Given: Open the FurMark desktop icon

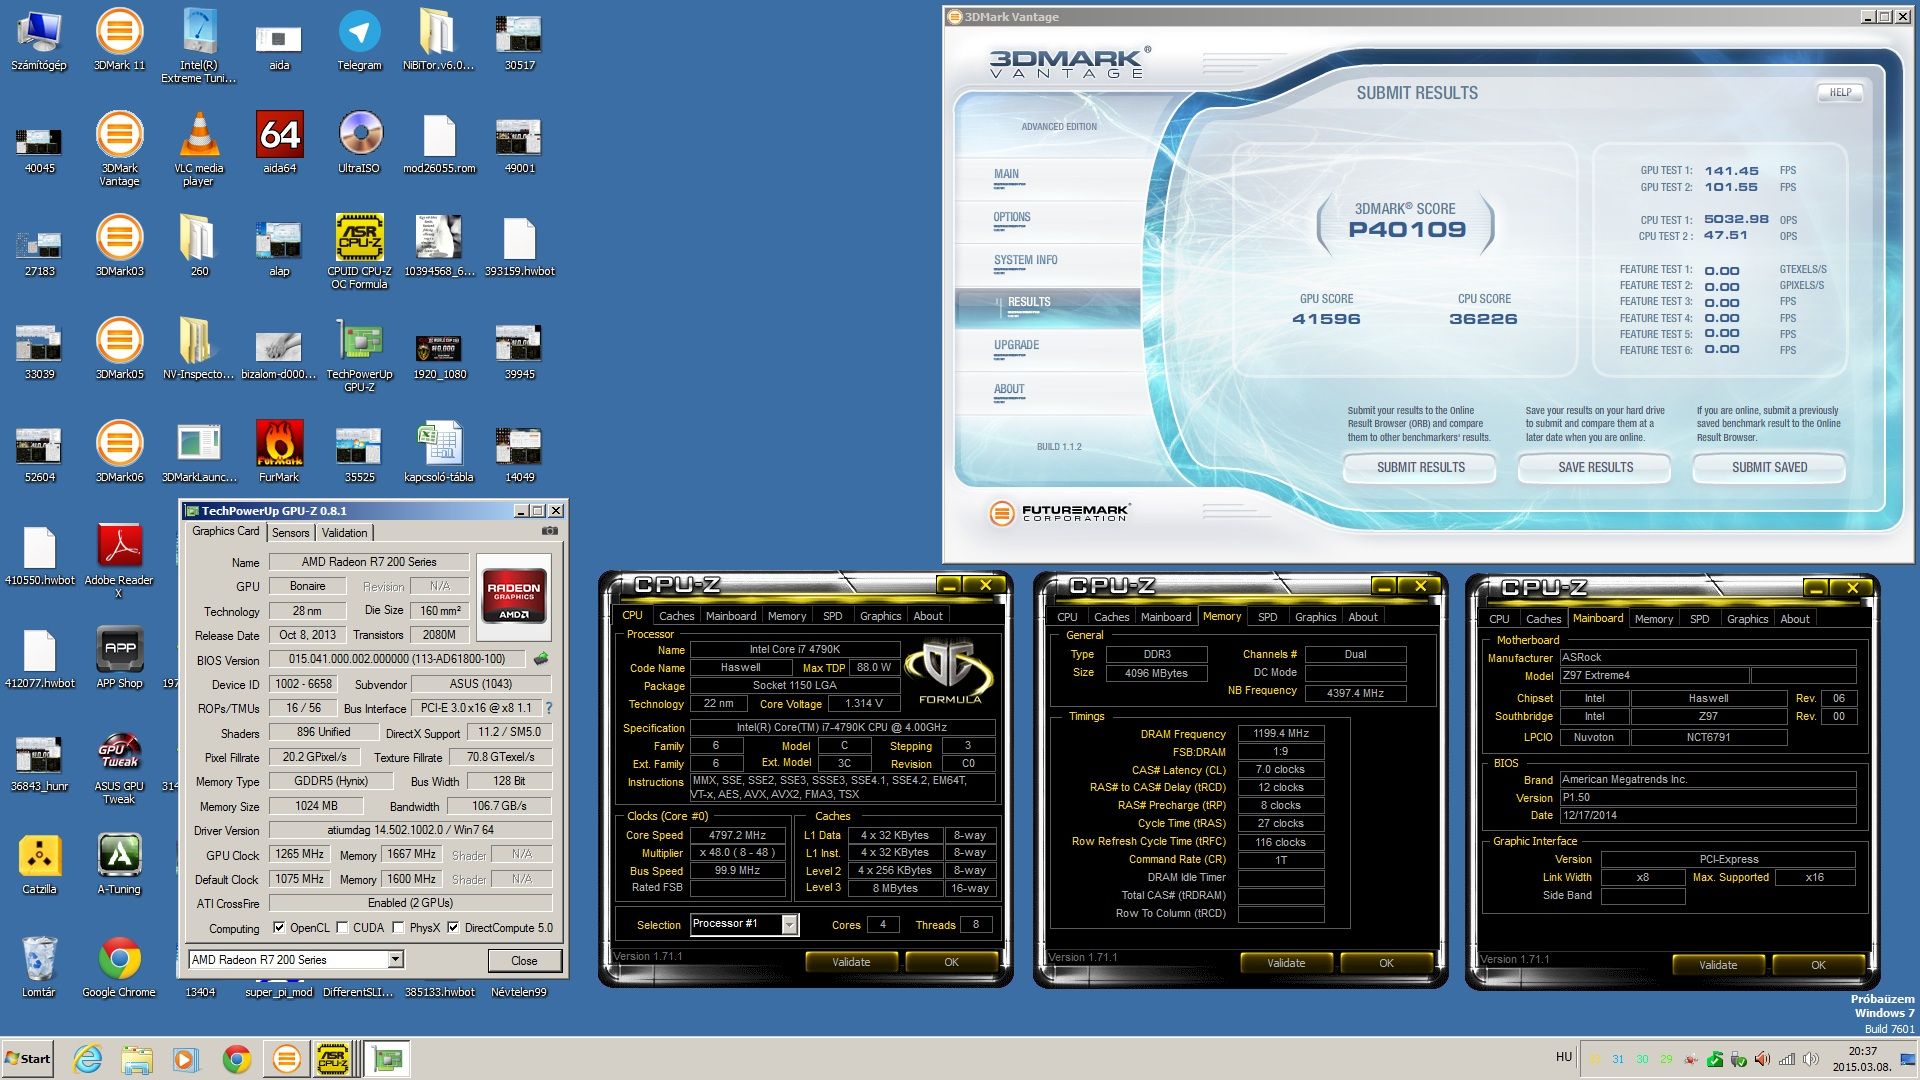Looking at the screenshot, I should 279,452.
